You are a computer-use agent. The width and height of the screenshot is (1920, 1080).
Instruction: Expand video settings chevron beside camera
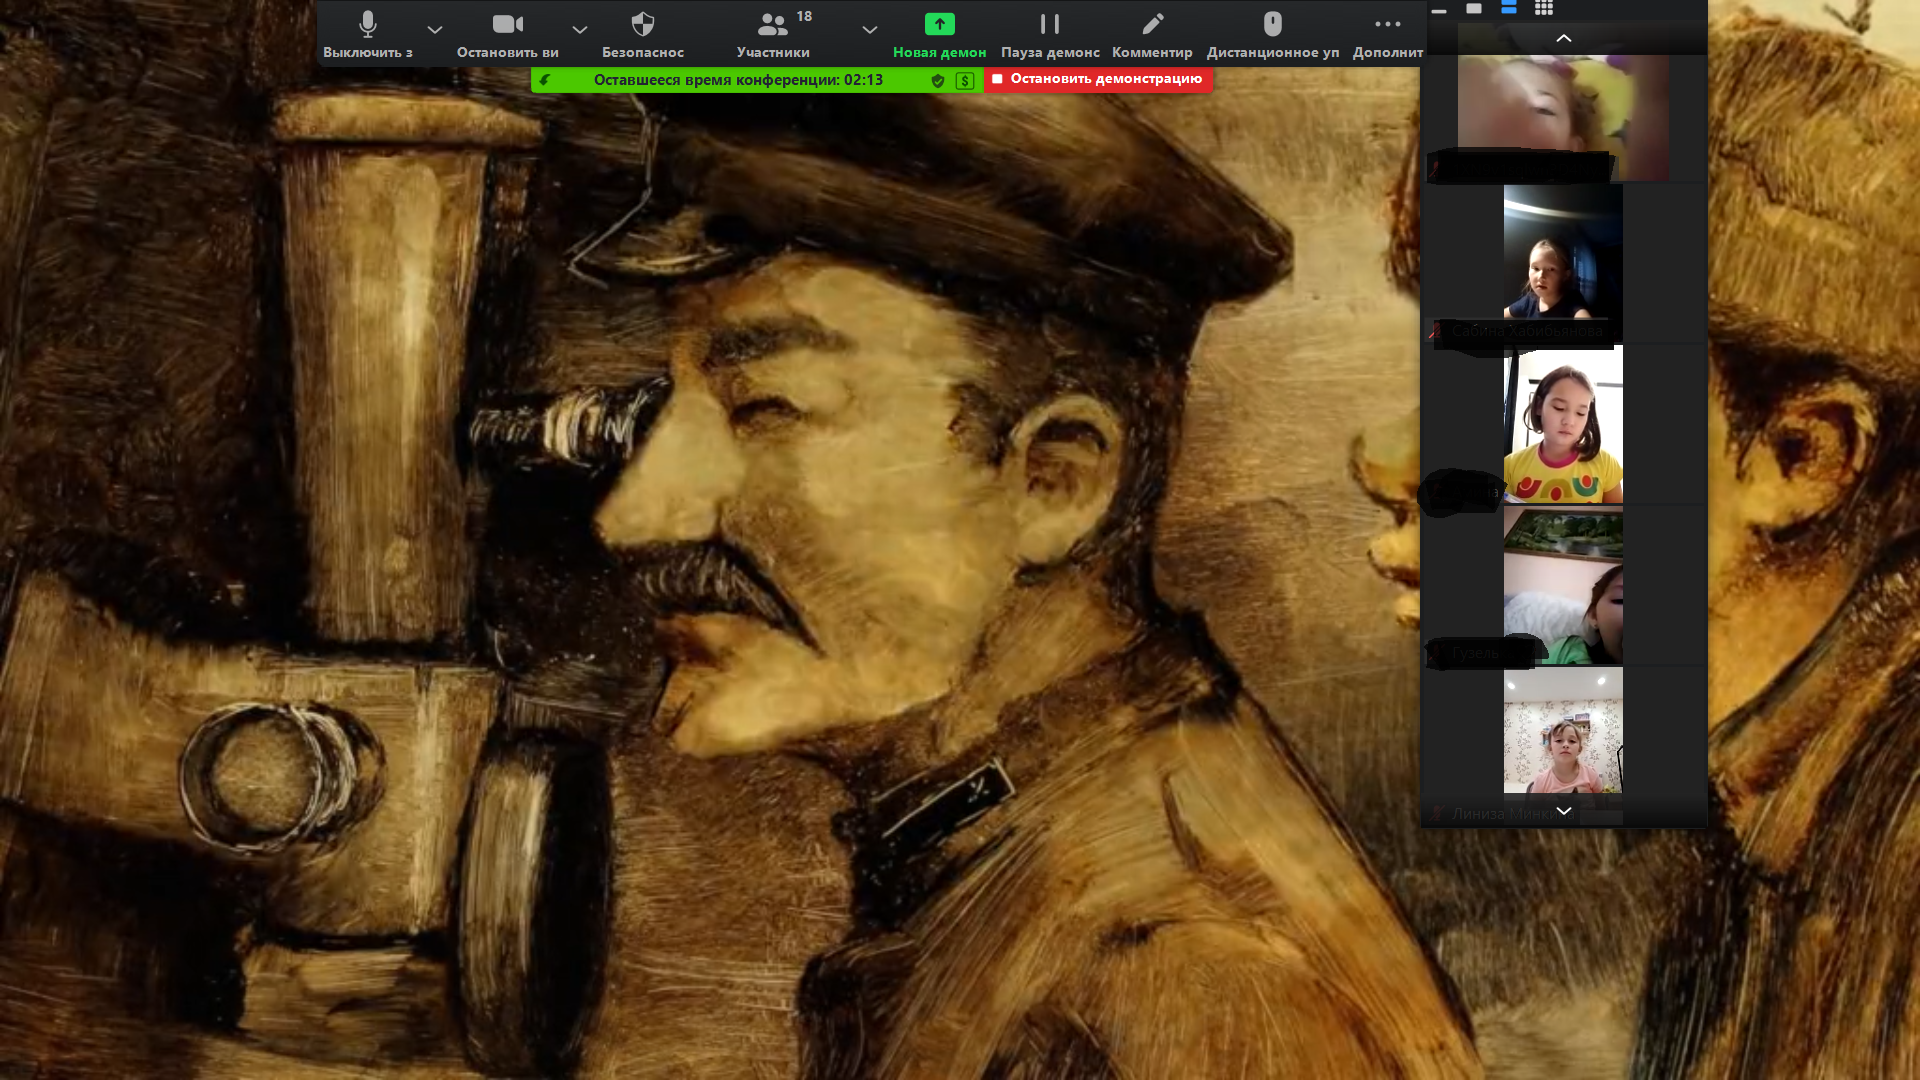pyautogui.click(x=579, y=30)
